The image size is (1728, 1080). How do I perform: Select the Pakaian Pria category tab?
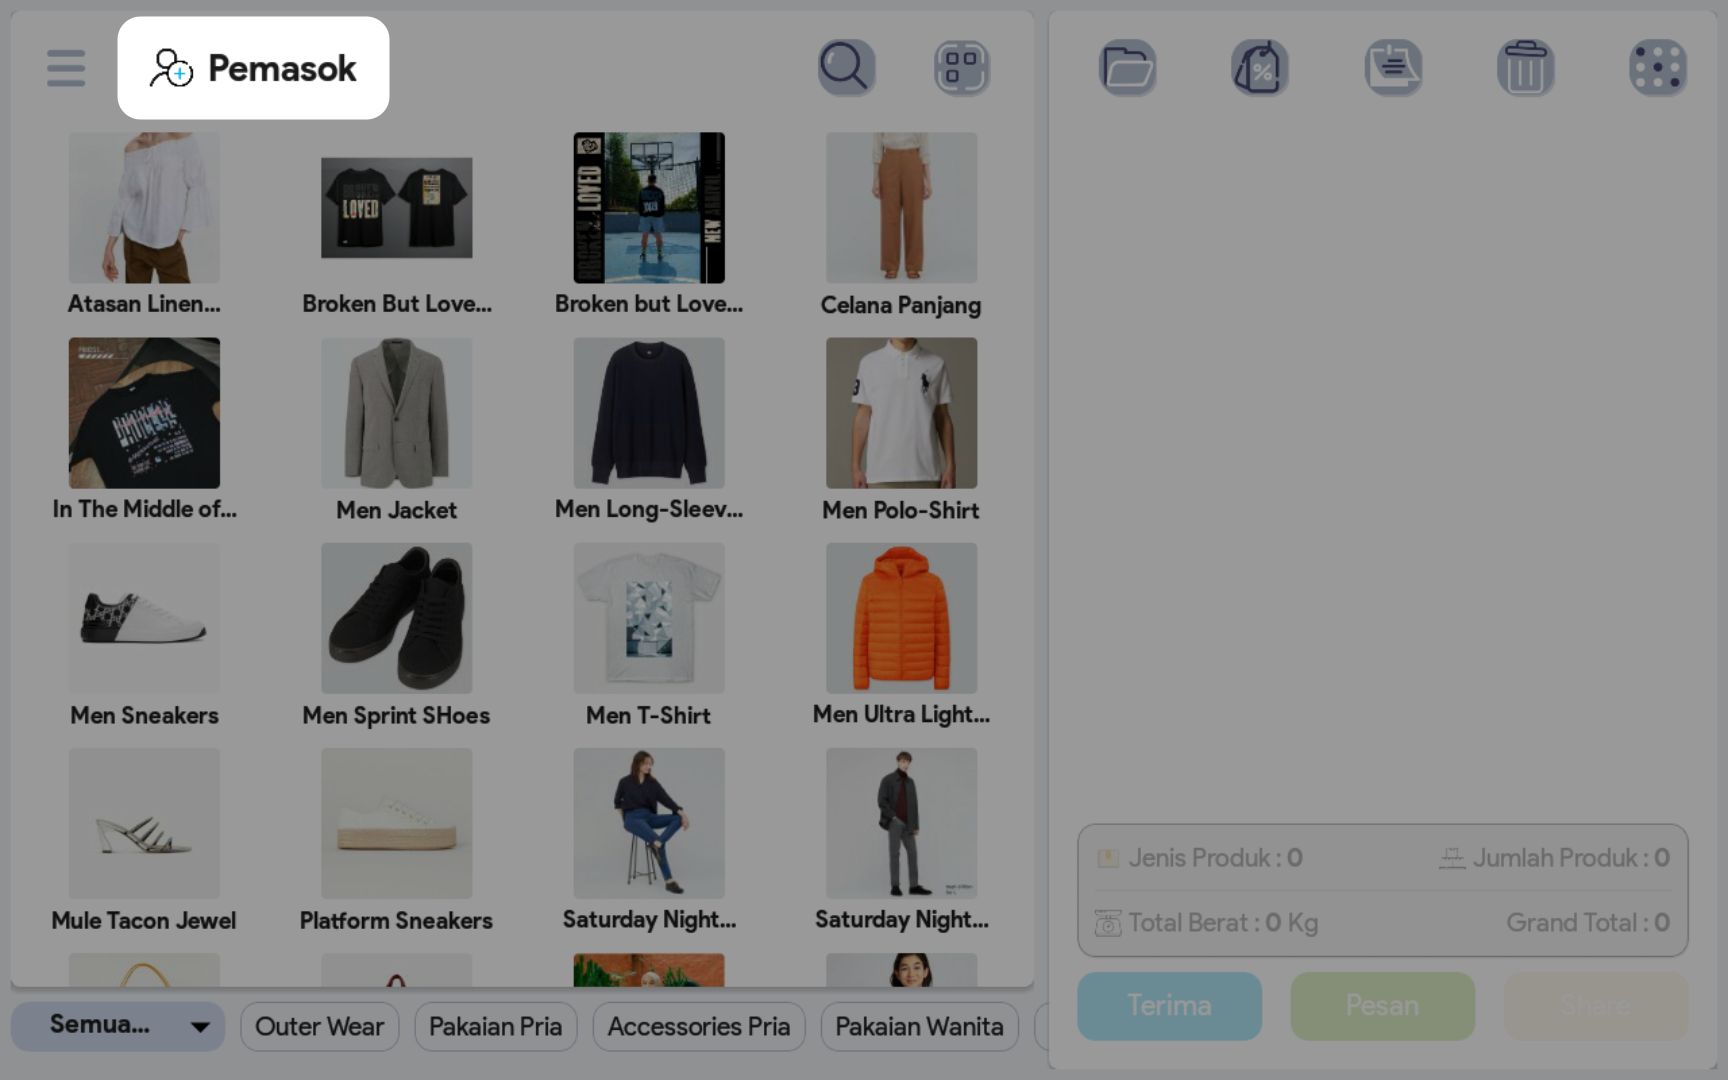pos(495,1027)
